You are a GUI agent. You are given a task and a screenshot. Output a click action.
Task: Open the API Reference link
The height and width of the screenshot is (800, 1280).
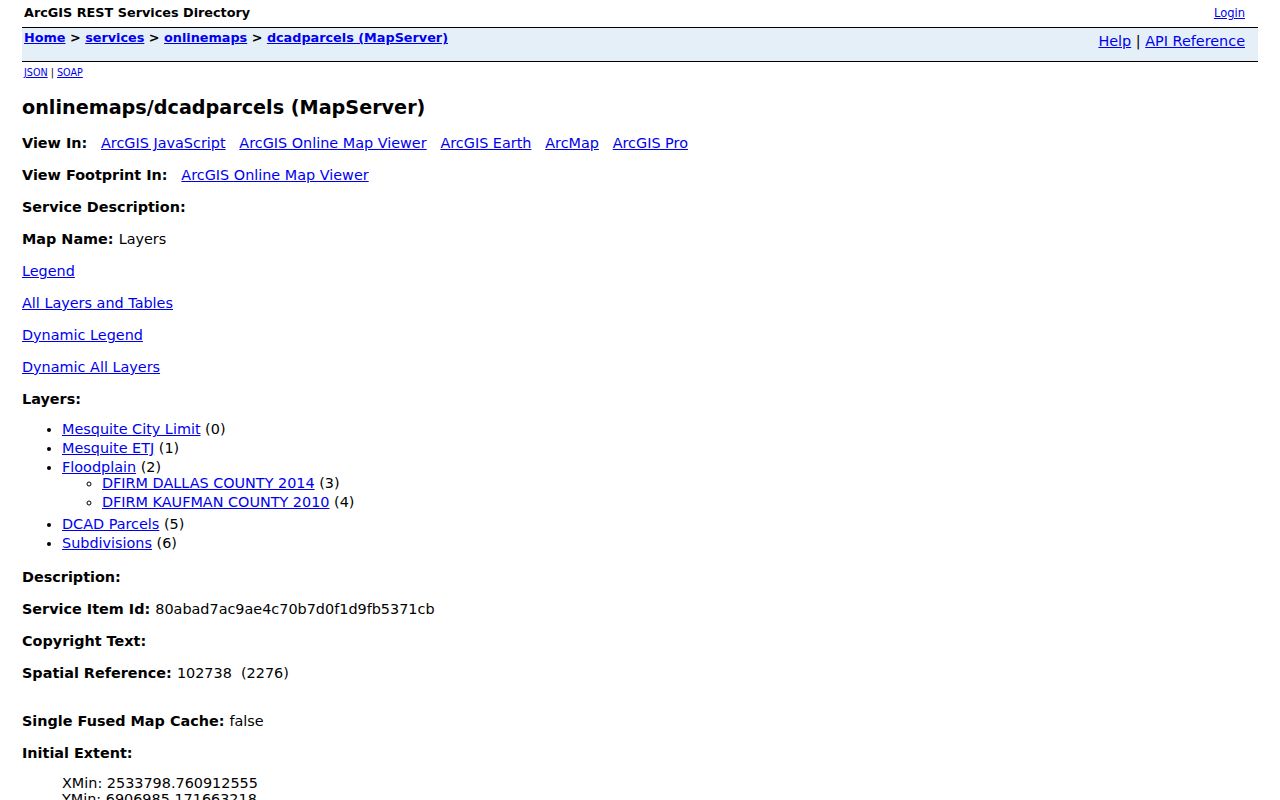[1195, 41]
